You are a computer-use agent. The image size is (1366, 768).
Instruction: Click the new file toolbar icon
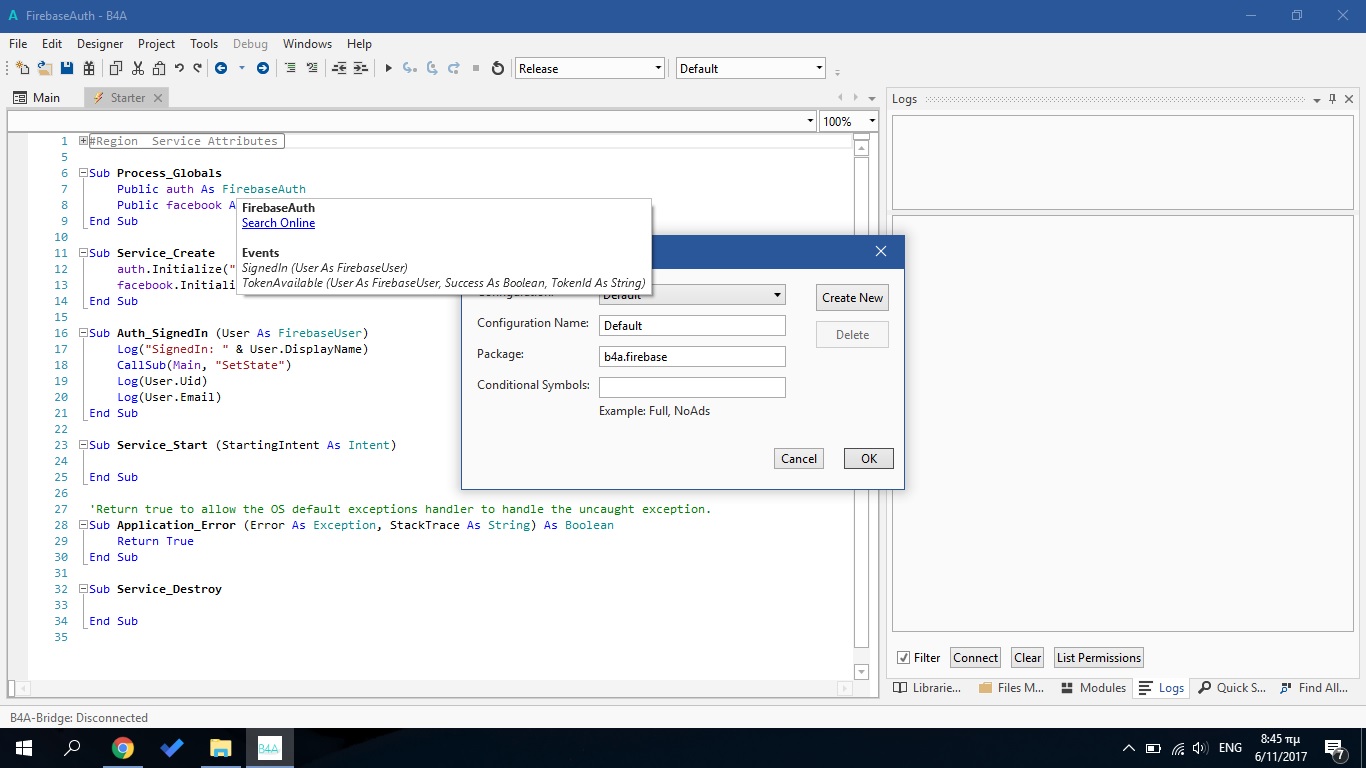coord(22,68)
